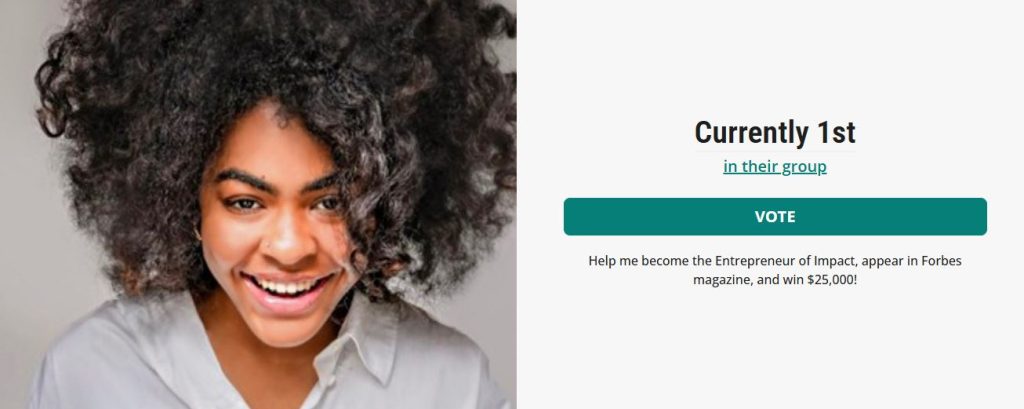
Task: Click the word 'Currently' in the heading
Action: tap(751, 133)
